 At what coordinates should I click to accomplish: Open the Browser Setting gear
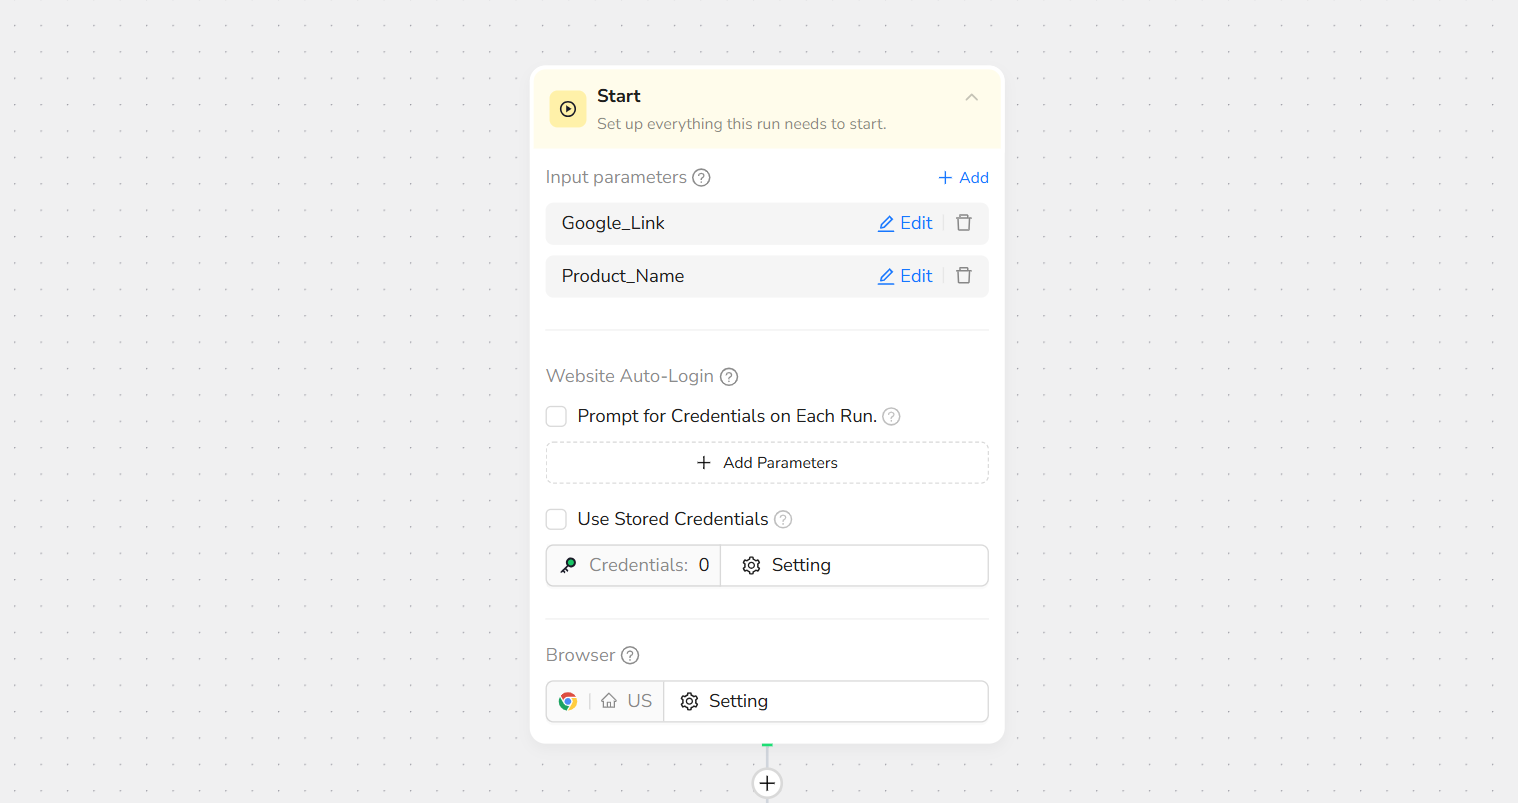point(689,702)
